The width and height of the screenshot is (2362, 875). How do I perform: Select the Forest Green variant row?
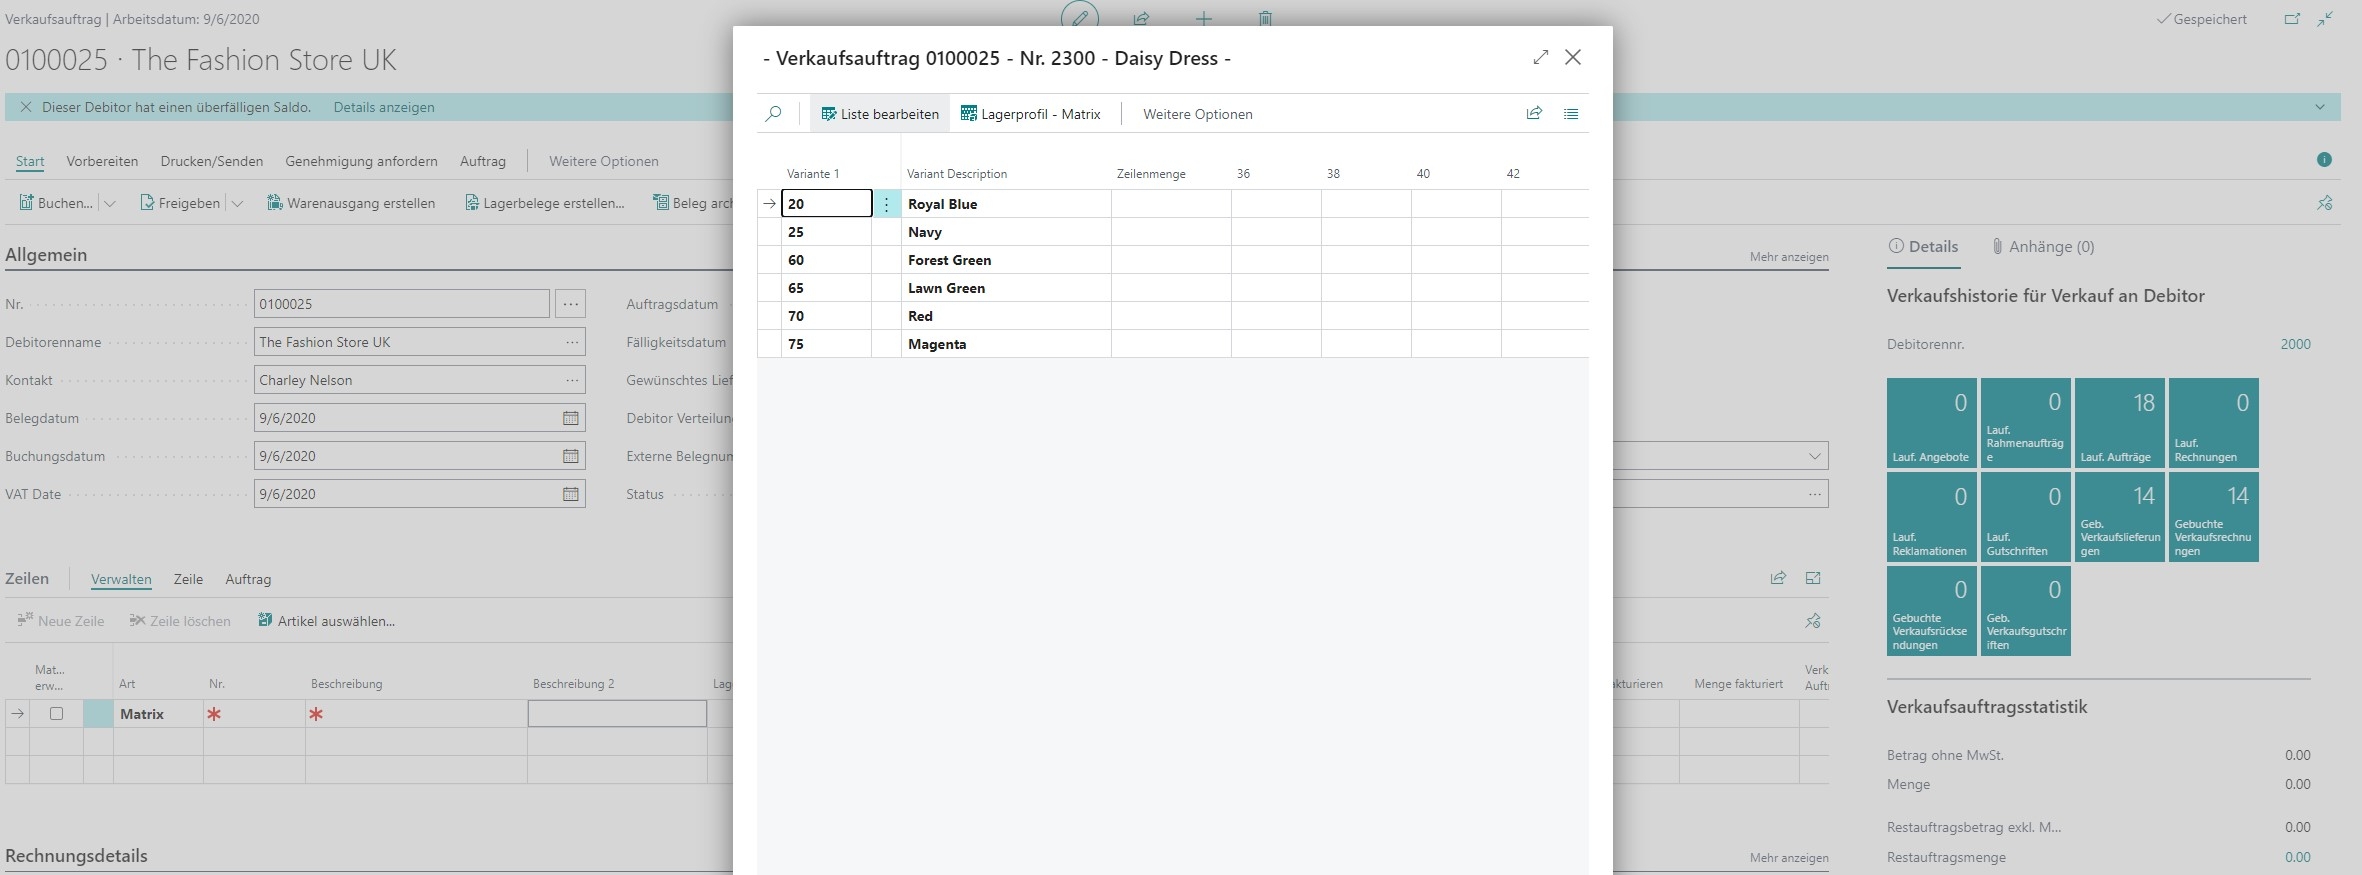coord(949,260)
